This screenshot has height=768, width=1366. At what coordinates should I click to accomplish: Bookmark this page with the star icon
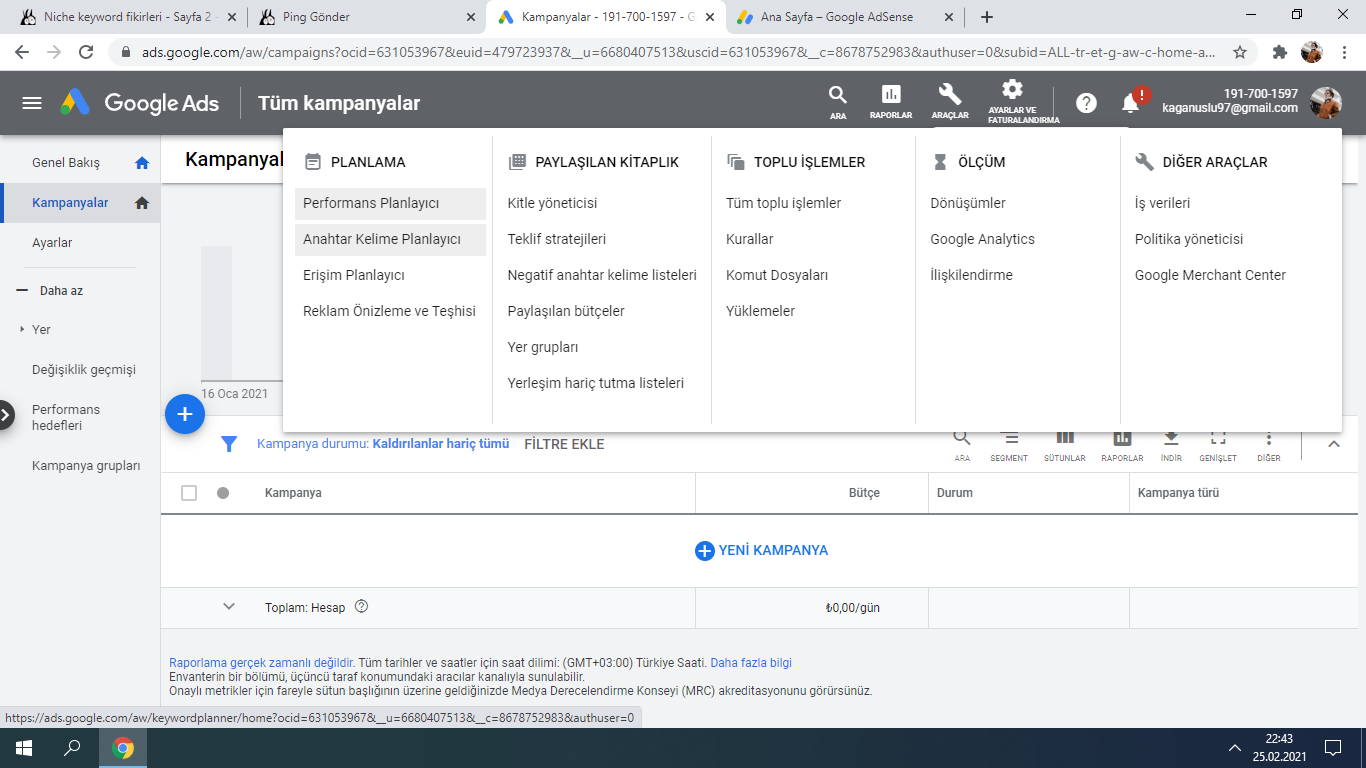tap(1240, 52)
